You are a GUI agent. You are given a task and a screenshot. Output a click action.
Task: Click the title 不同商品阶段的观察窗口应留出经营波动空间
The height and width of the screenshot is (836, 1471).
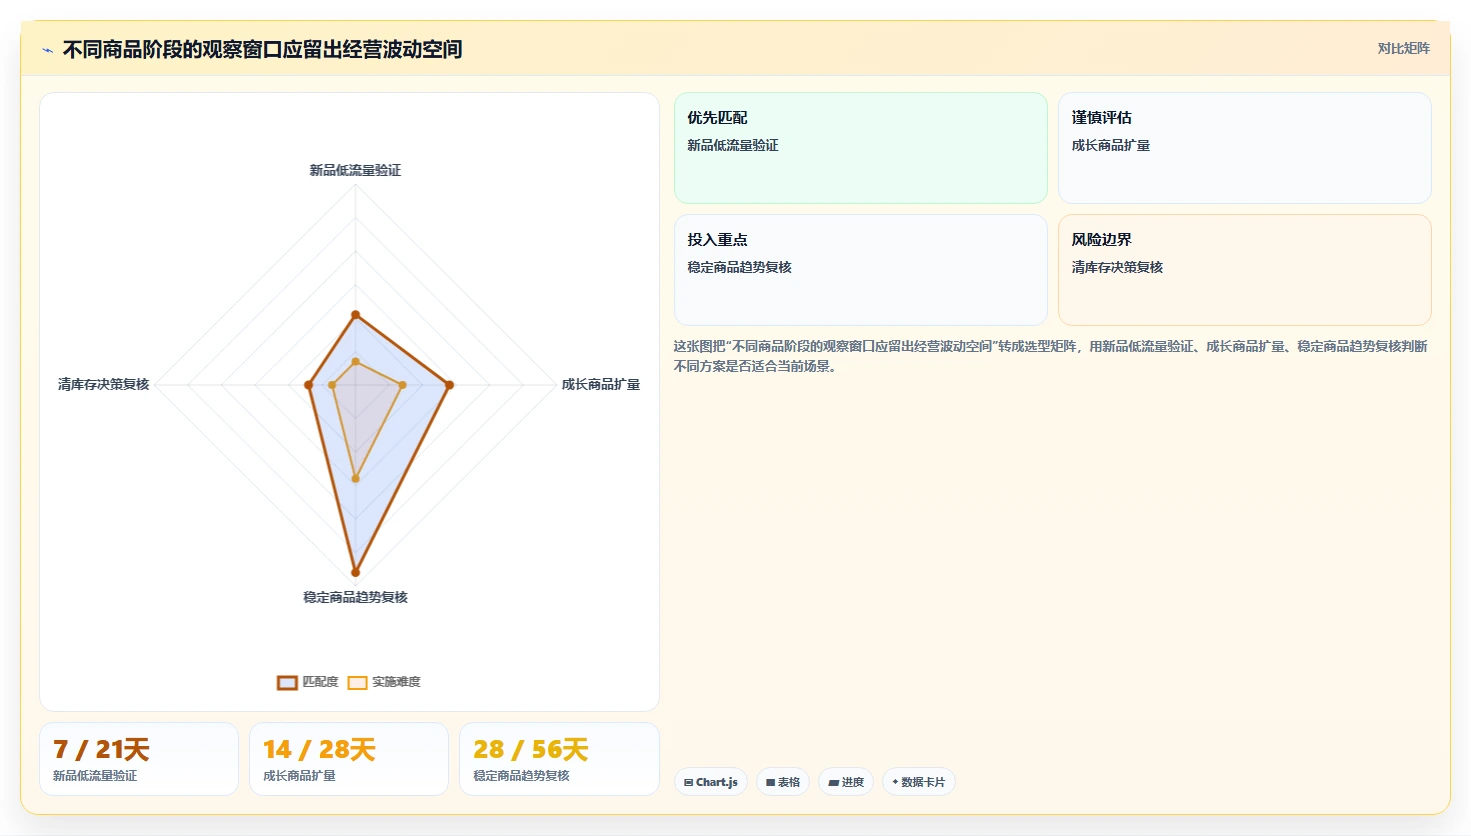[x=262, y=50]
